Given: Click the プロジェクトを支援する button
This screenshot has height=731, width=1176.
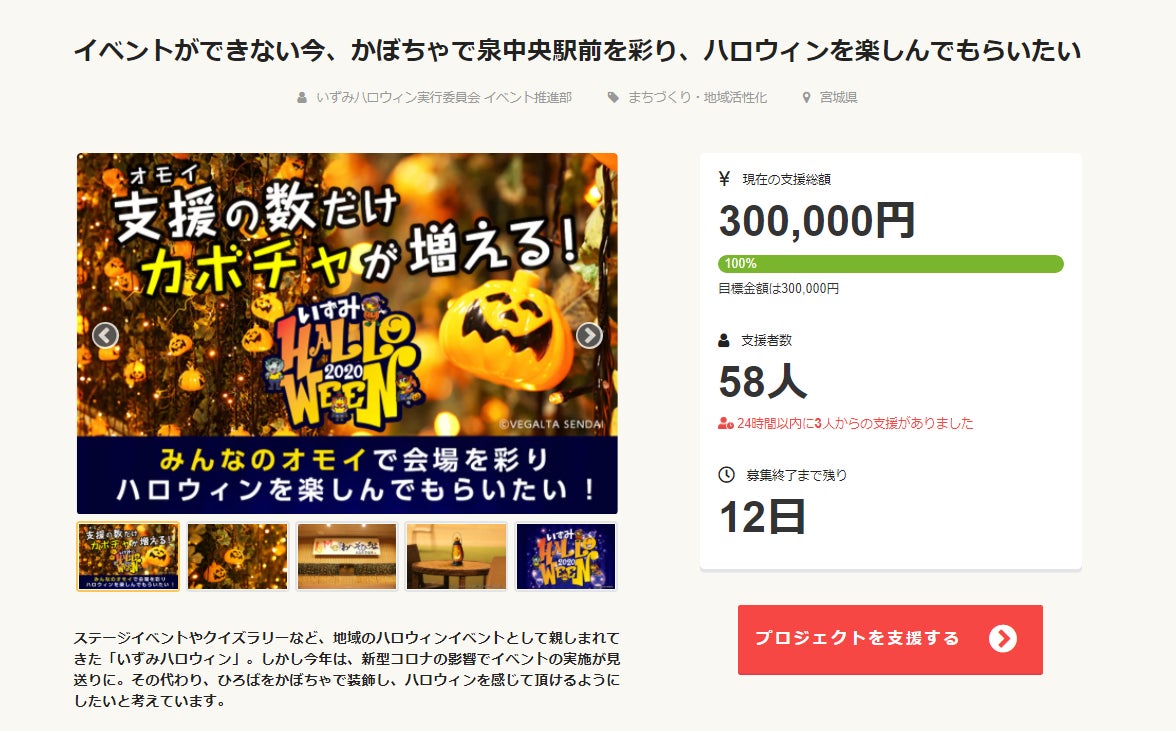Looking at the screenshot, I should [890, 640].
